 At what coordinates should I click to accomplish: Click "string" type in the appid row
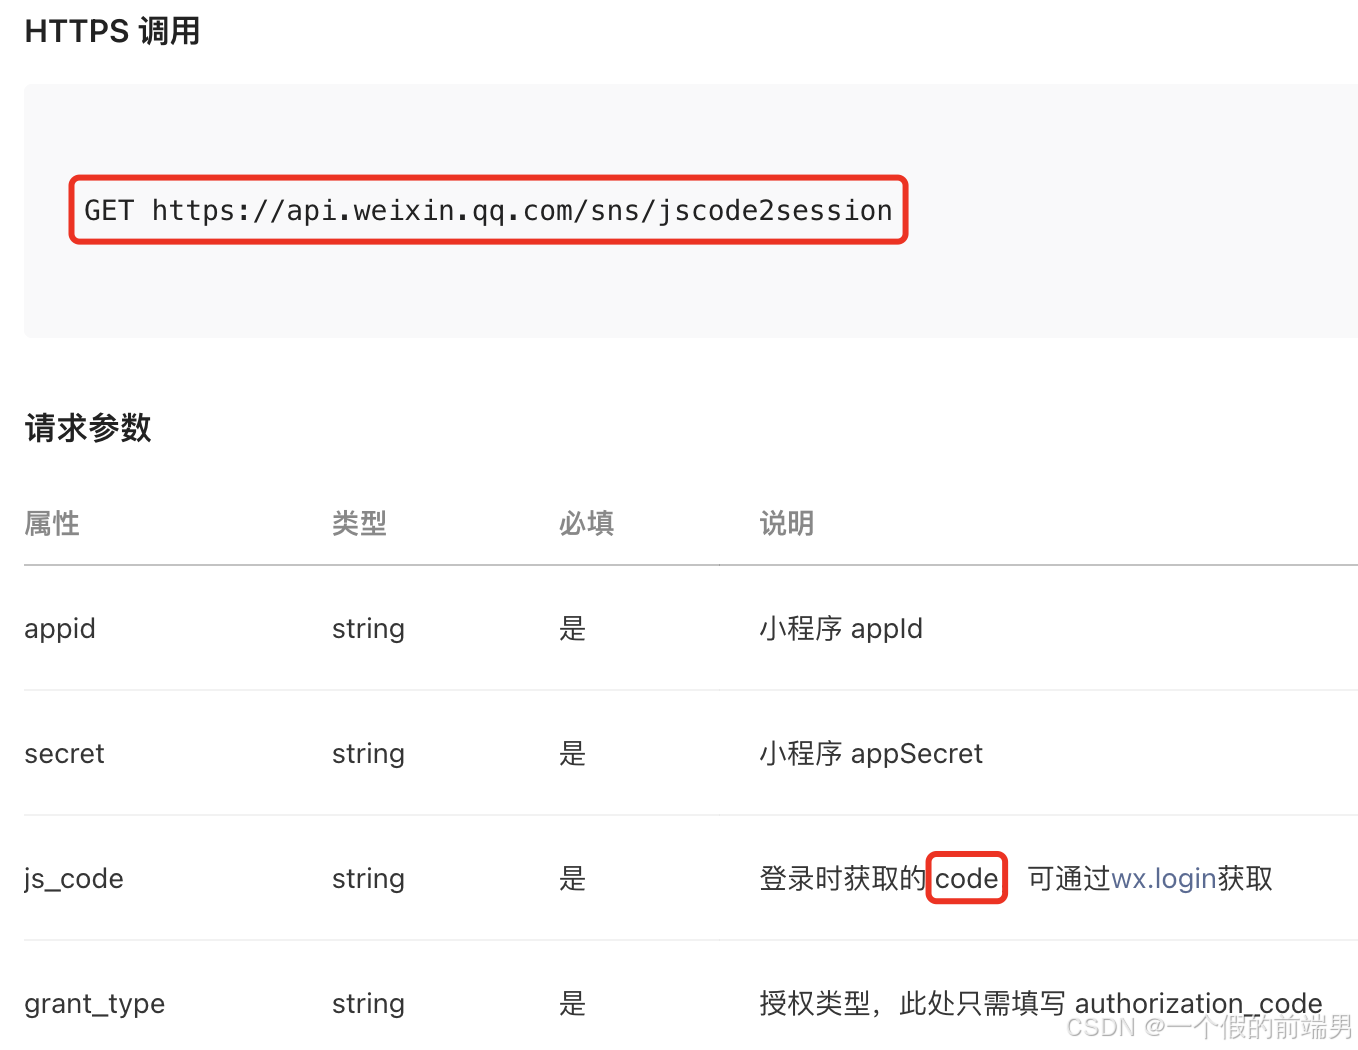click(368, 629)
